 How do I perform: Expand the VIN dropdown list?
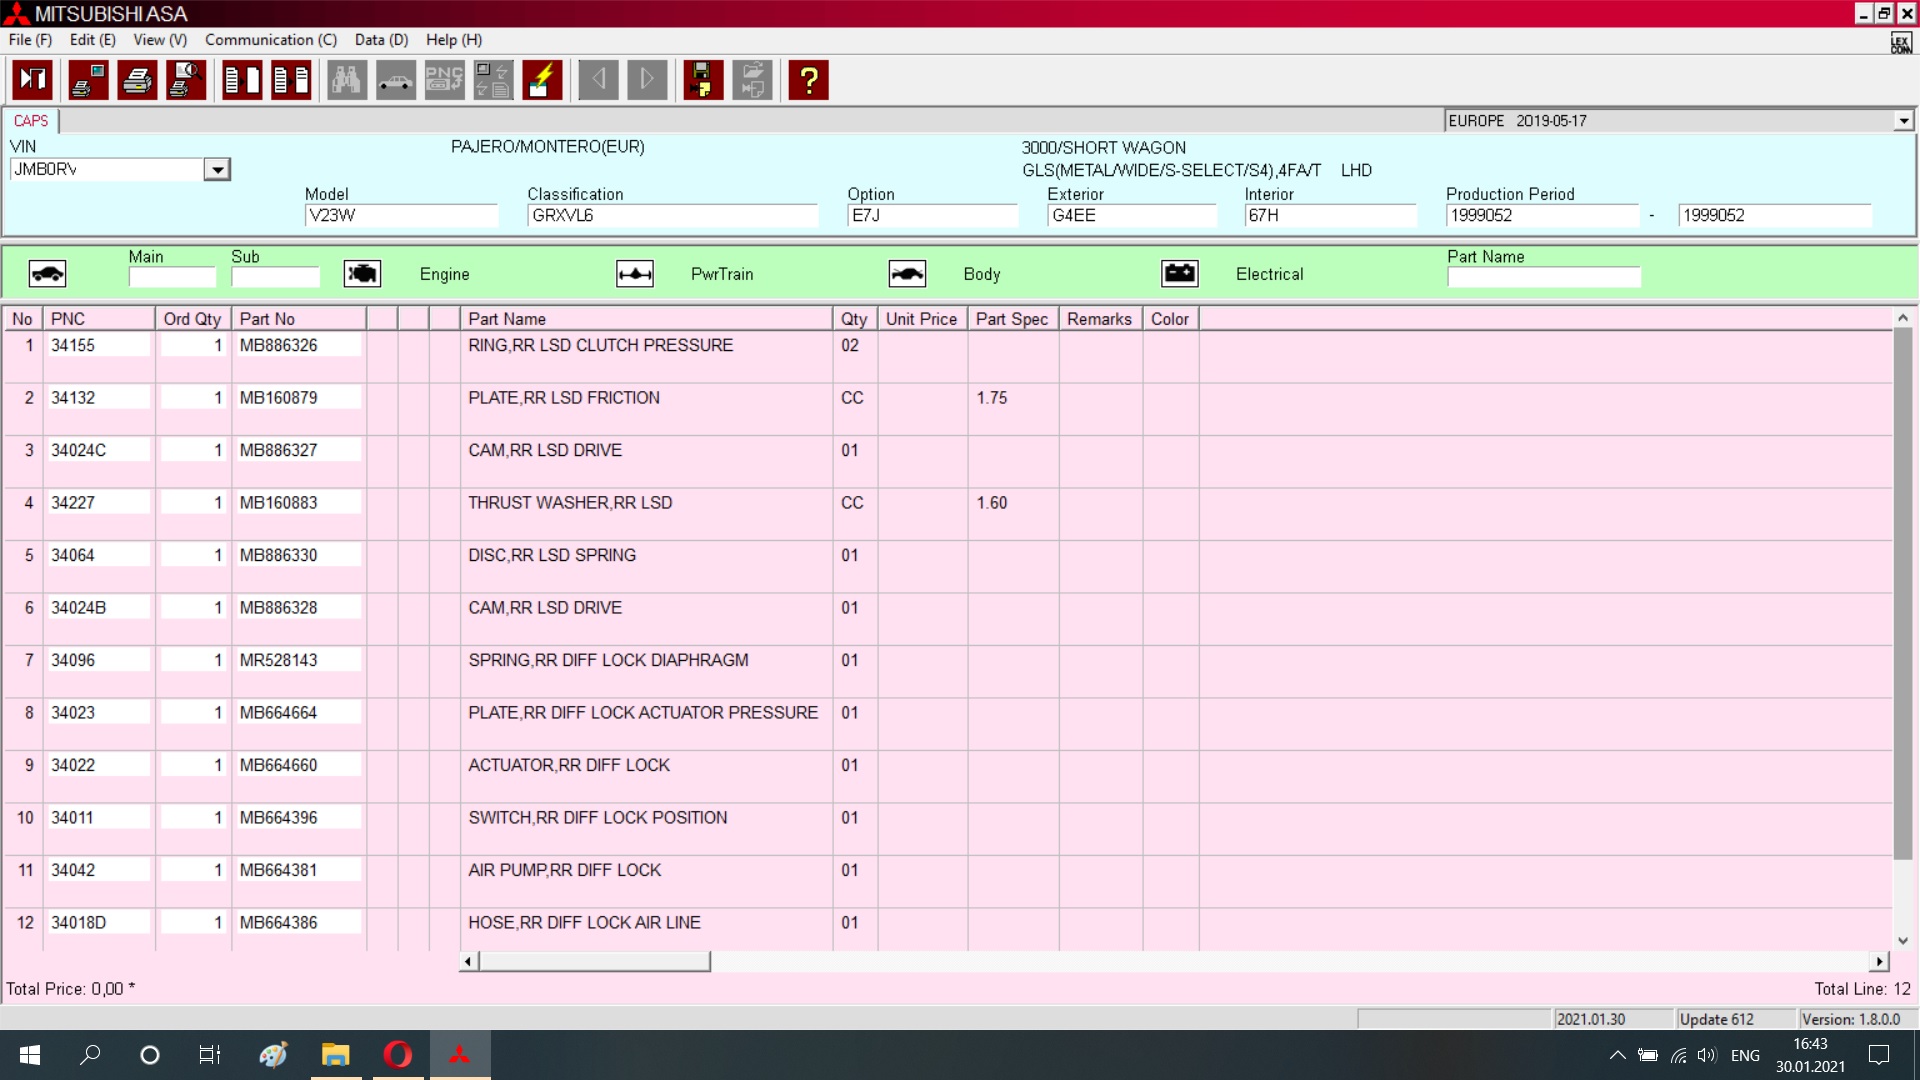click(217, 170)
